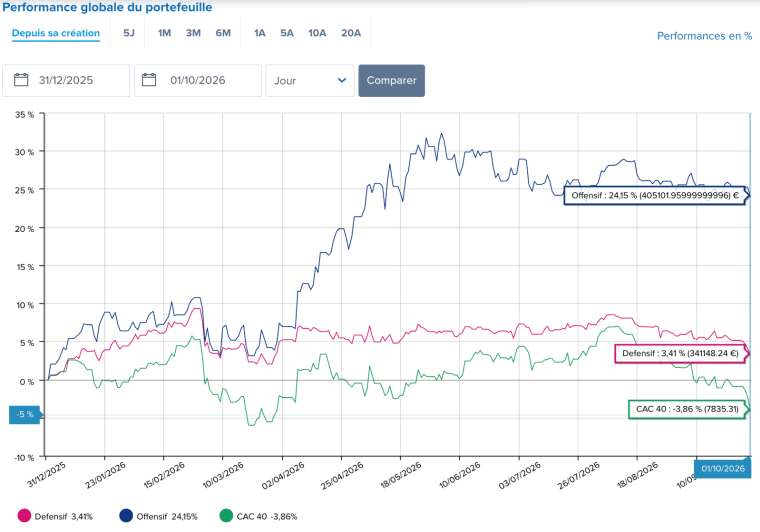Viewport: 760px width, 532px height.
Task: Select the 20A period tab
Action: (351, 33)
